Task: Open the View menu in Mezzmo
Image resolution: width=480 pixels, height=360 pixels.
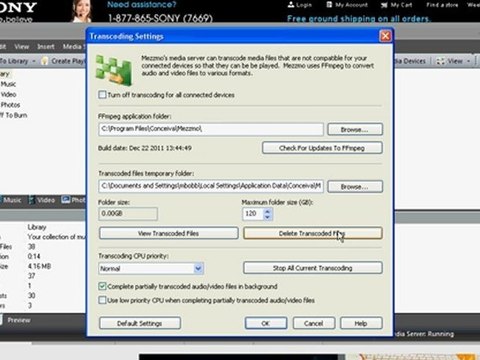Action: [22, 47]
